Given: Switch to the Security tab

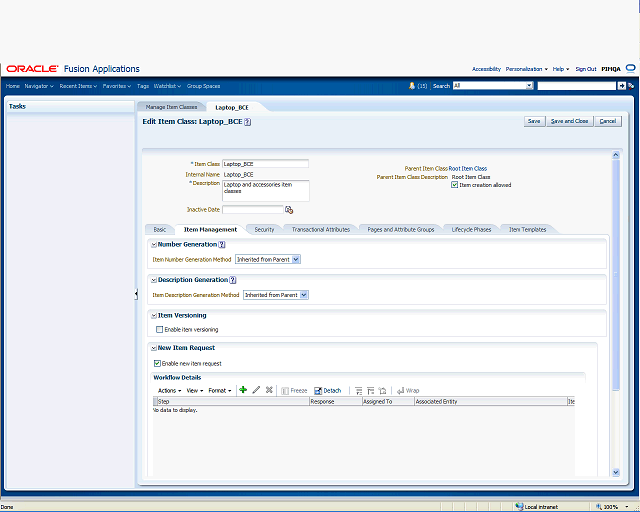Looking at the screenshot, I should point(264,229).
